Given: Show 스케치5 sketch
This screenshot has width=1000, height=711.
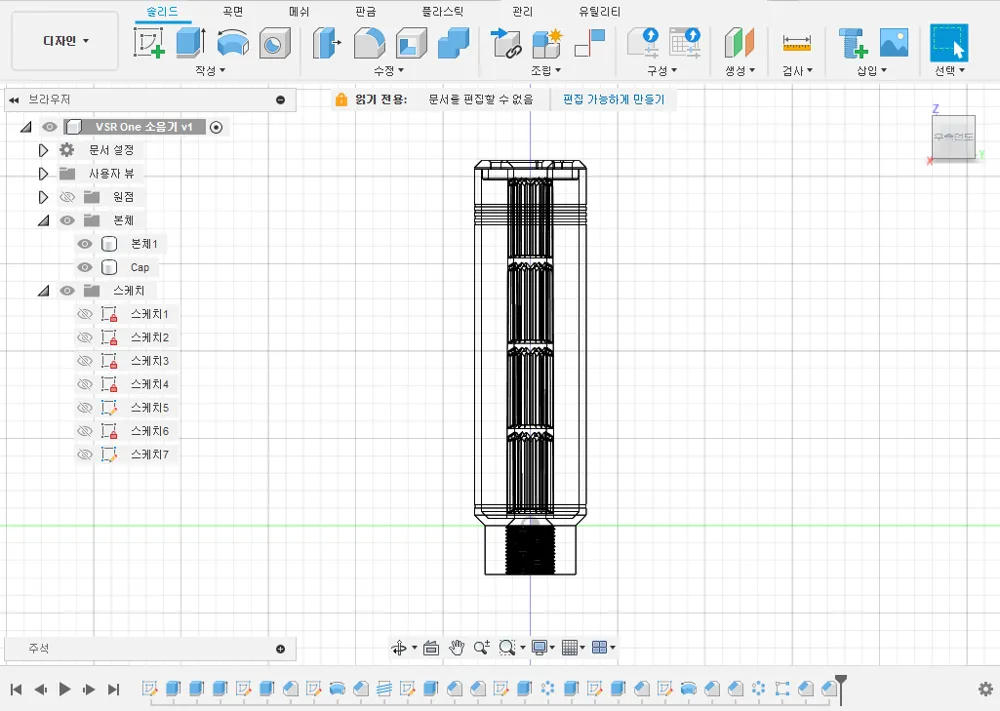Looking at the screenshot, I should (84, 407).
